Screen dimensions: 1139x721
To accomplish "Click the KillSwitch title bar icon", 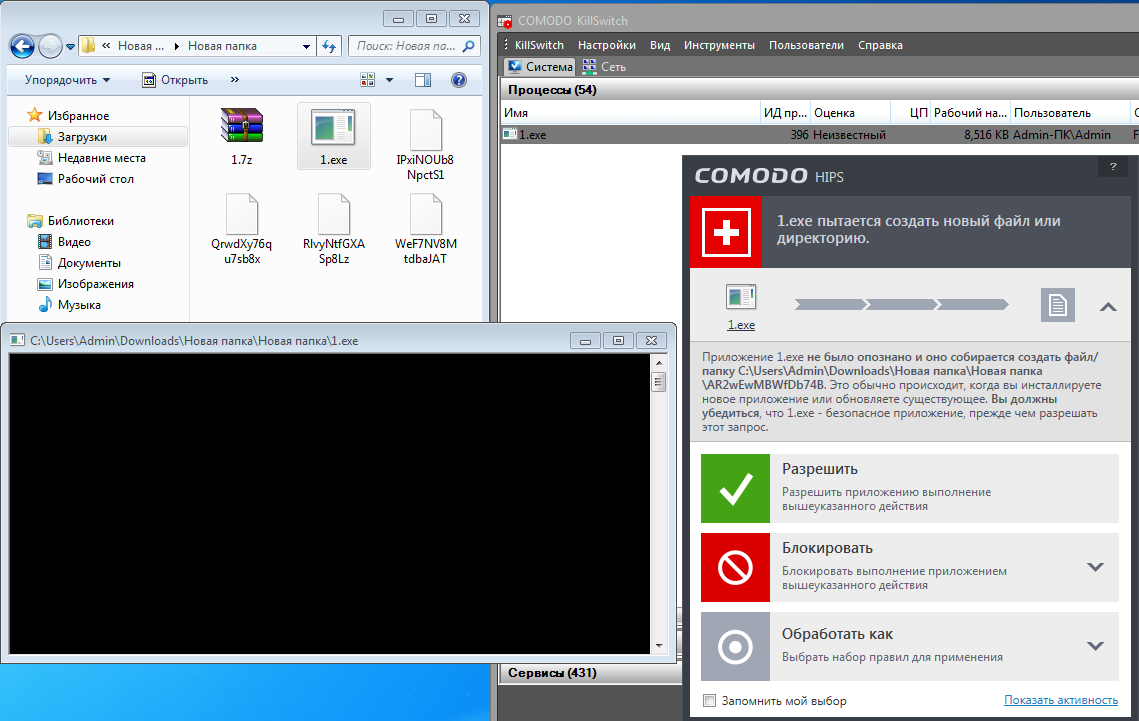I will (505, 21).
